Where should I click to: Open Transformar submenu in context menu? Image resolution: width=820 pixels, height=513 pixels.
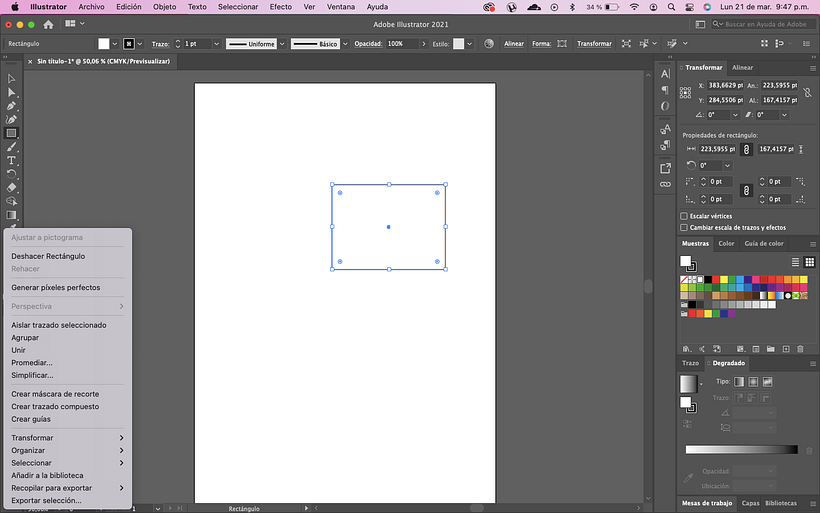click(x=68, y=438)
